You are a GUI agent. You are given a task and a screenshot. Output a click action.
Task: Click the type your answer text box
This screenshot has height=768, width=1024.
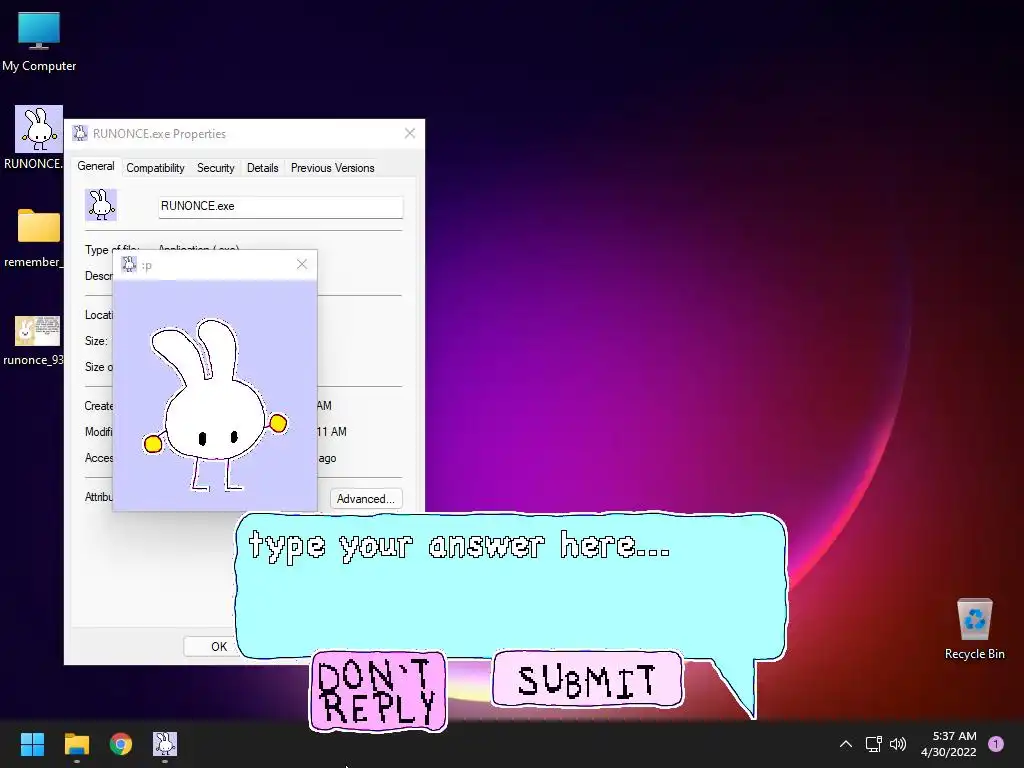pos(510,584)
